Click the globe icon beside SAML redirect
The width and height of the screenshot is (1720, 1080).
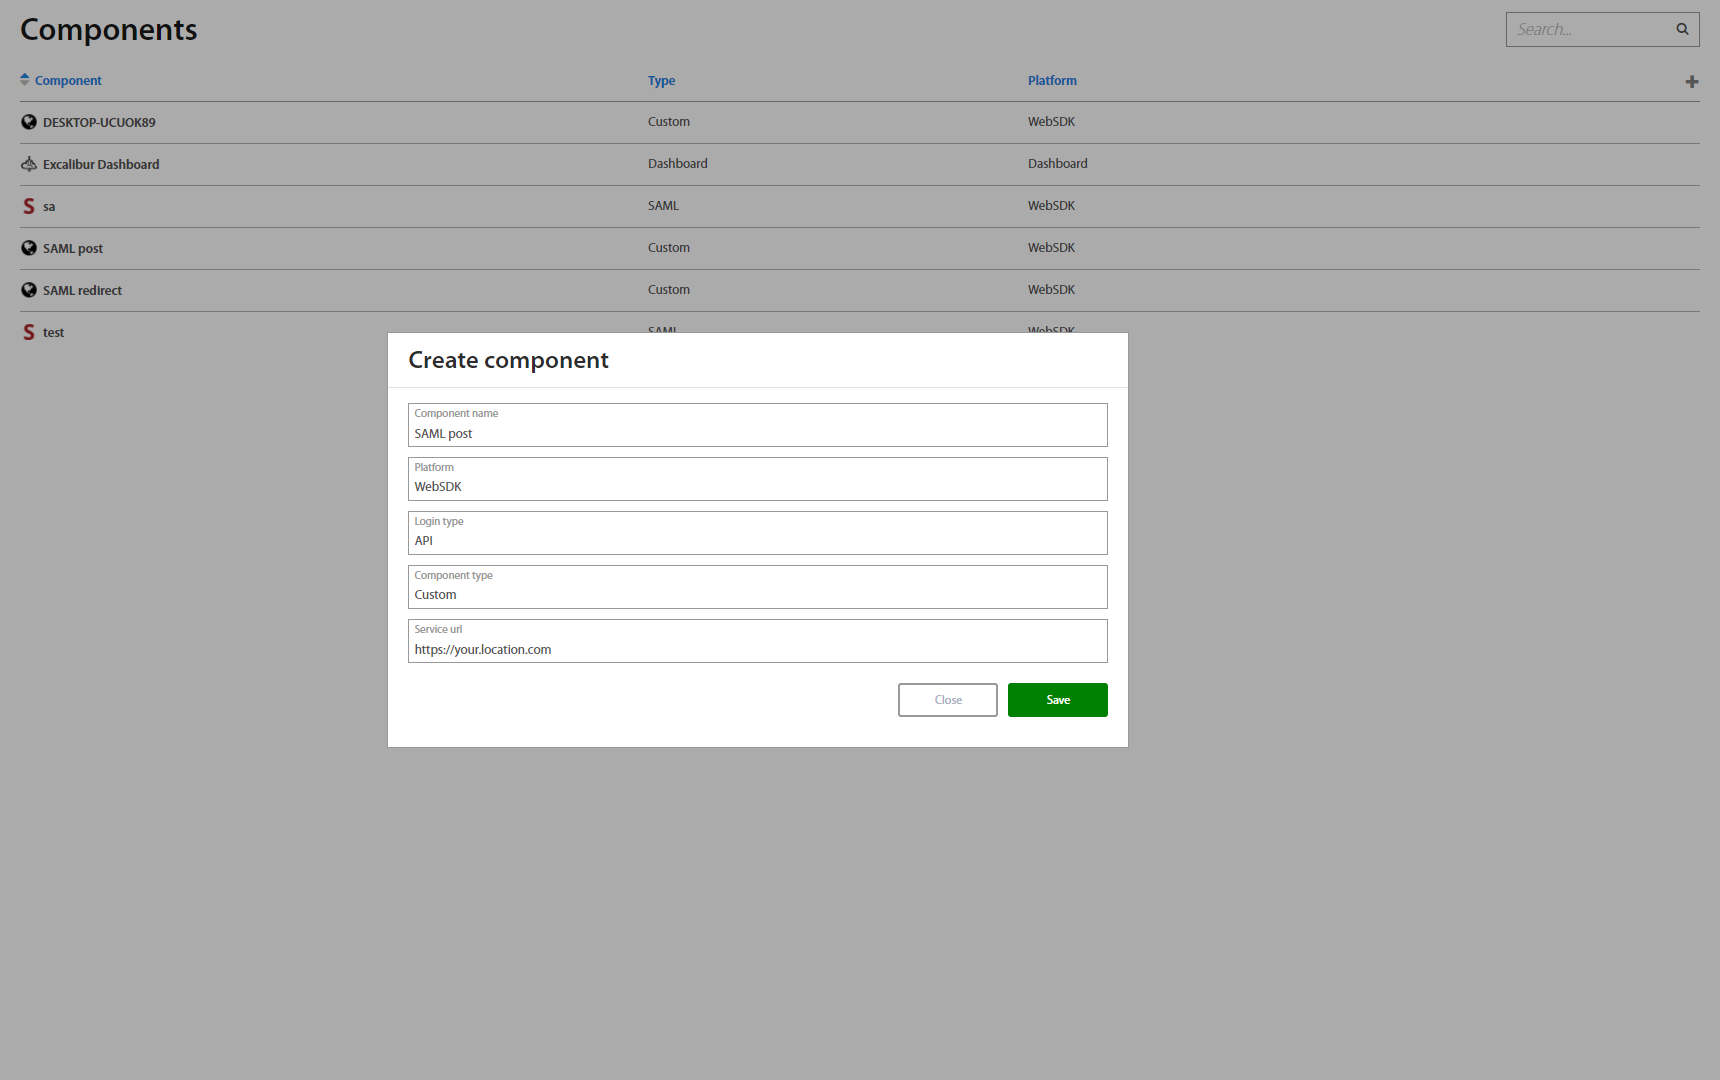coord(29,290)
